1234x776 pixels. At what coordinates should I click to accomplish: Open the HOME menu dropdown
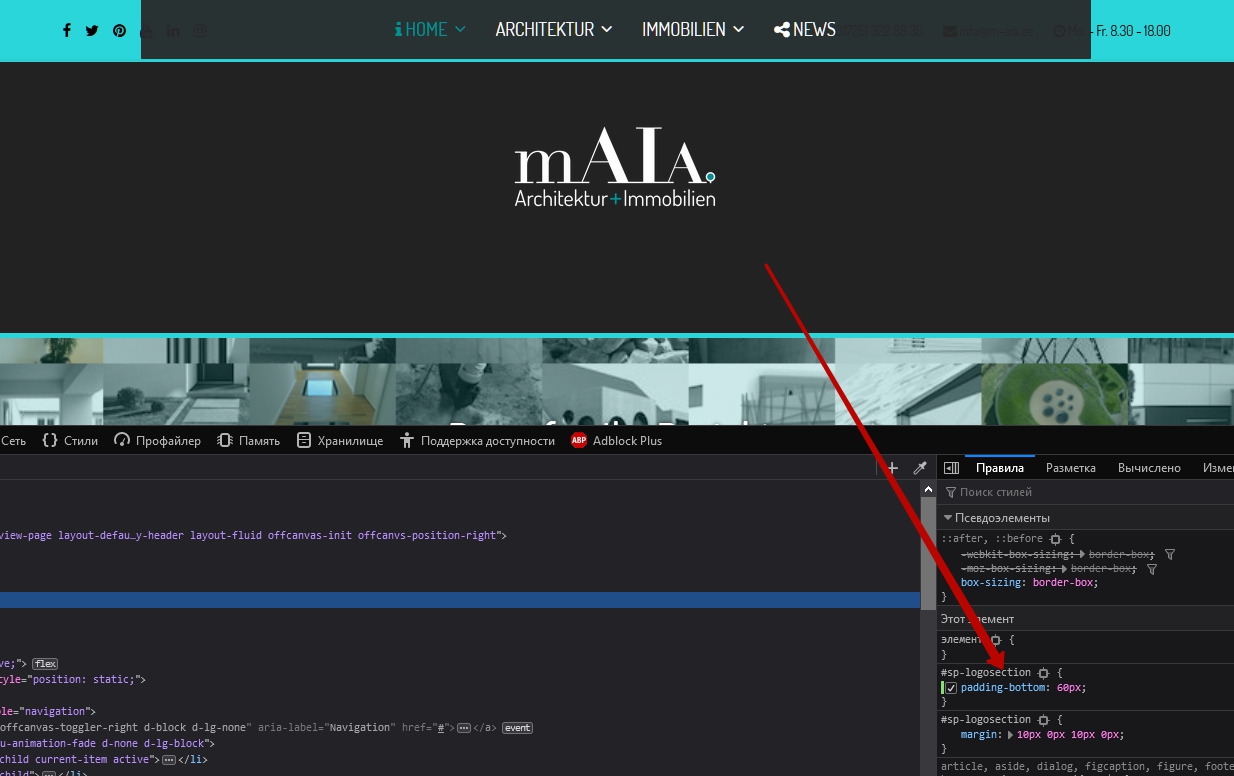pos(430,30)
